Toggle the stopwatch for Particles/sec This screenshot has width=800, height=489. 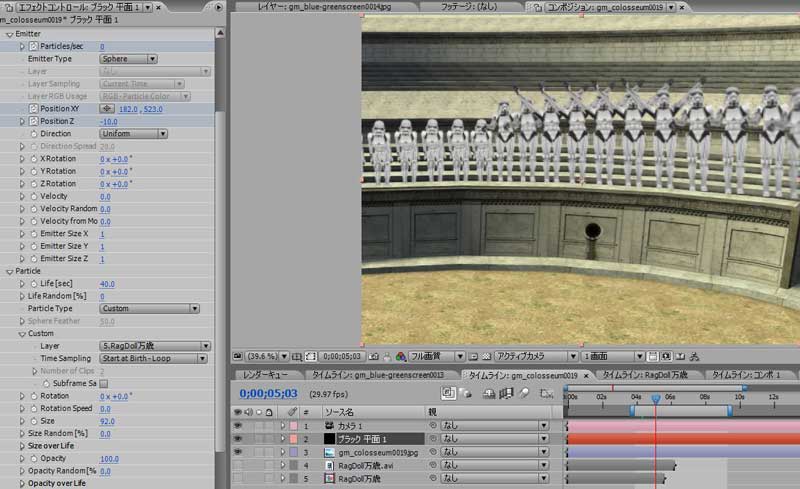coord(33,46)
